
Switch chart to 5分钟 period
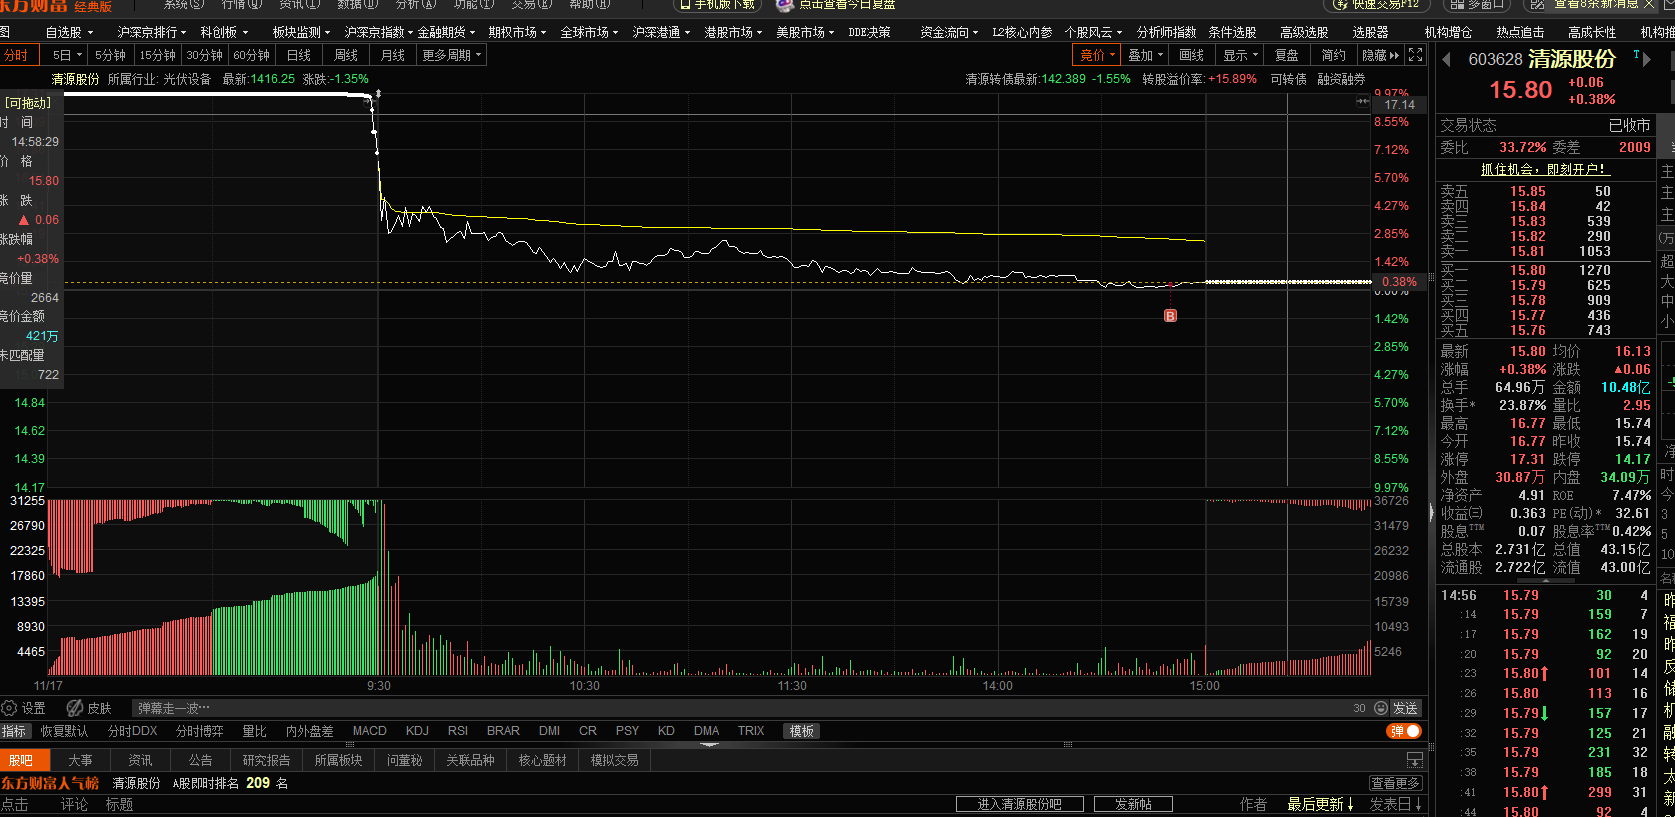tap(110, 55)
